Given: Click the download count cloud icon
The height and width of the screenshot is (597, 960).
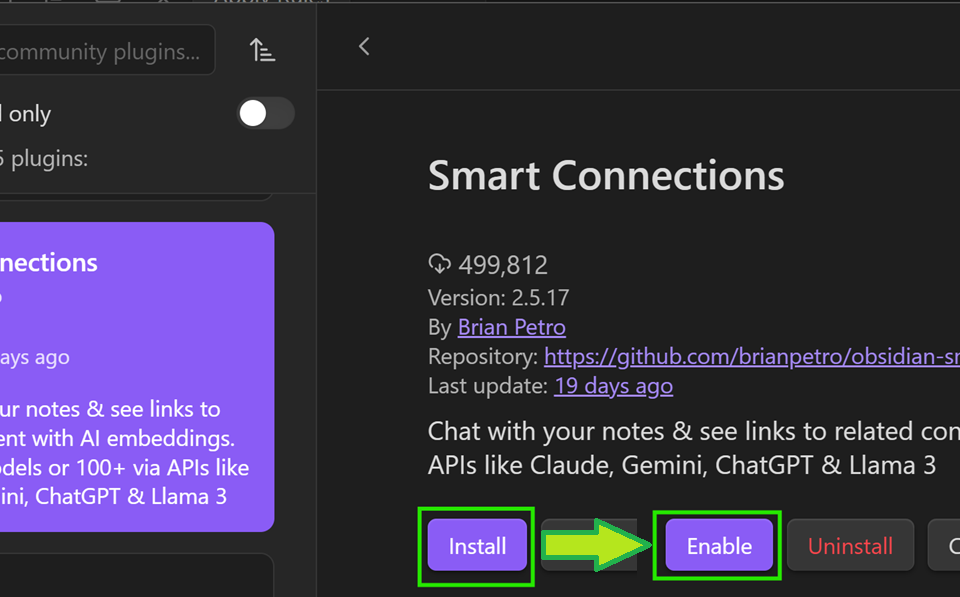Looking at the screenshot, I should tap(439, 265).
